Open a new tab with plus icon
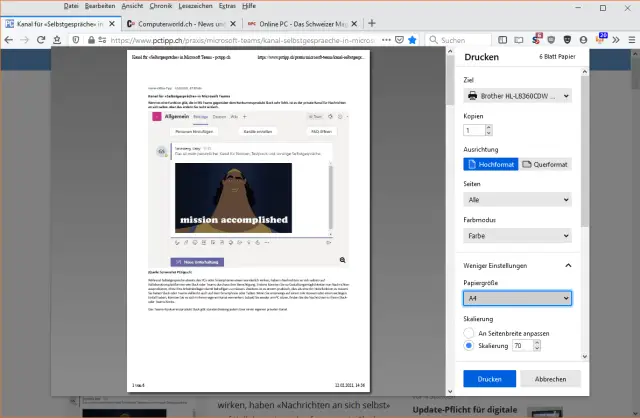The image size is (640, 418). tap(372, 23)
